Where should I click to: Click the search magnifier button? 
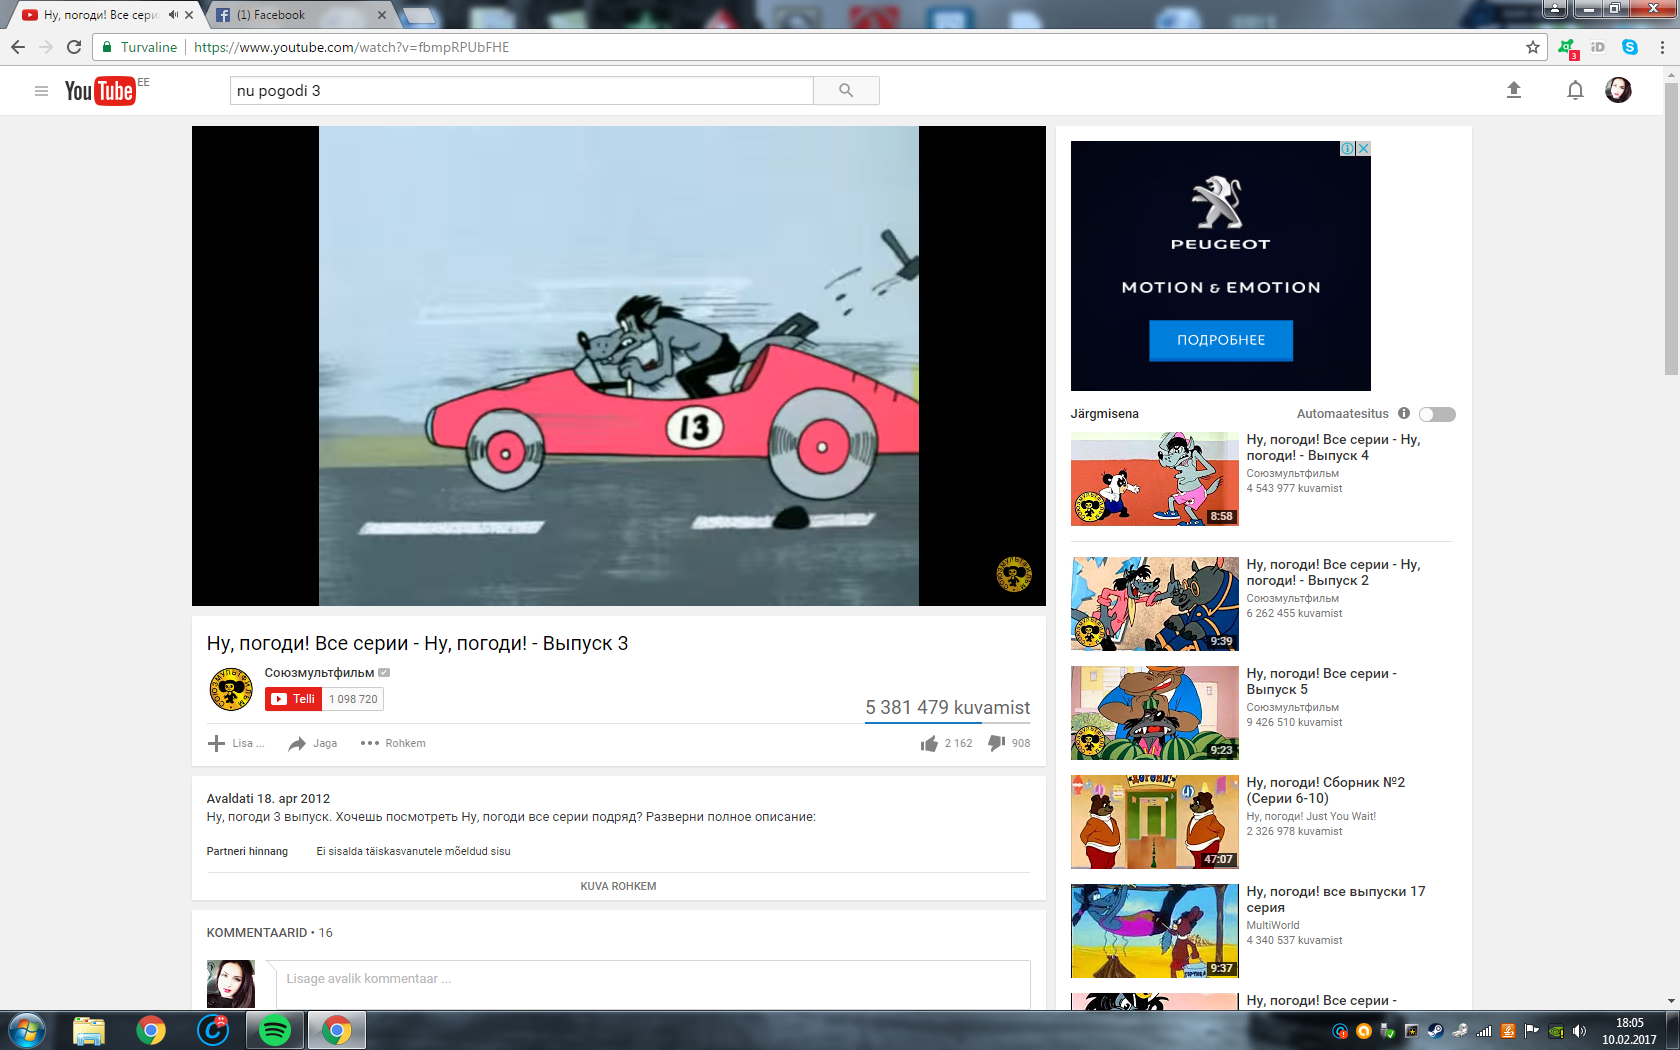coord(846,90)
